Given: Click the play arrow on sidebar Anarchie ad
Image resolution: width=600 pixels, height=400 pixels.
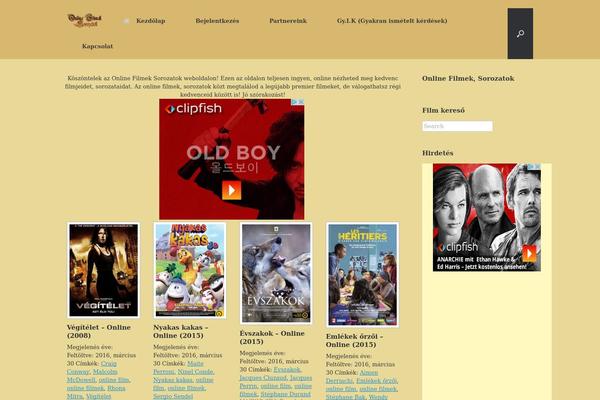Looking at the screenshot, I should [532, 244].
